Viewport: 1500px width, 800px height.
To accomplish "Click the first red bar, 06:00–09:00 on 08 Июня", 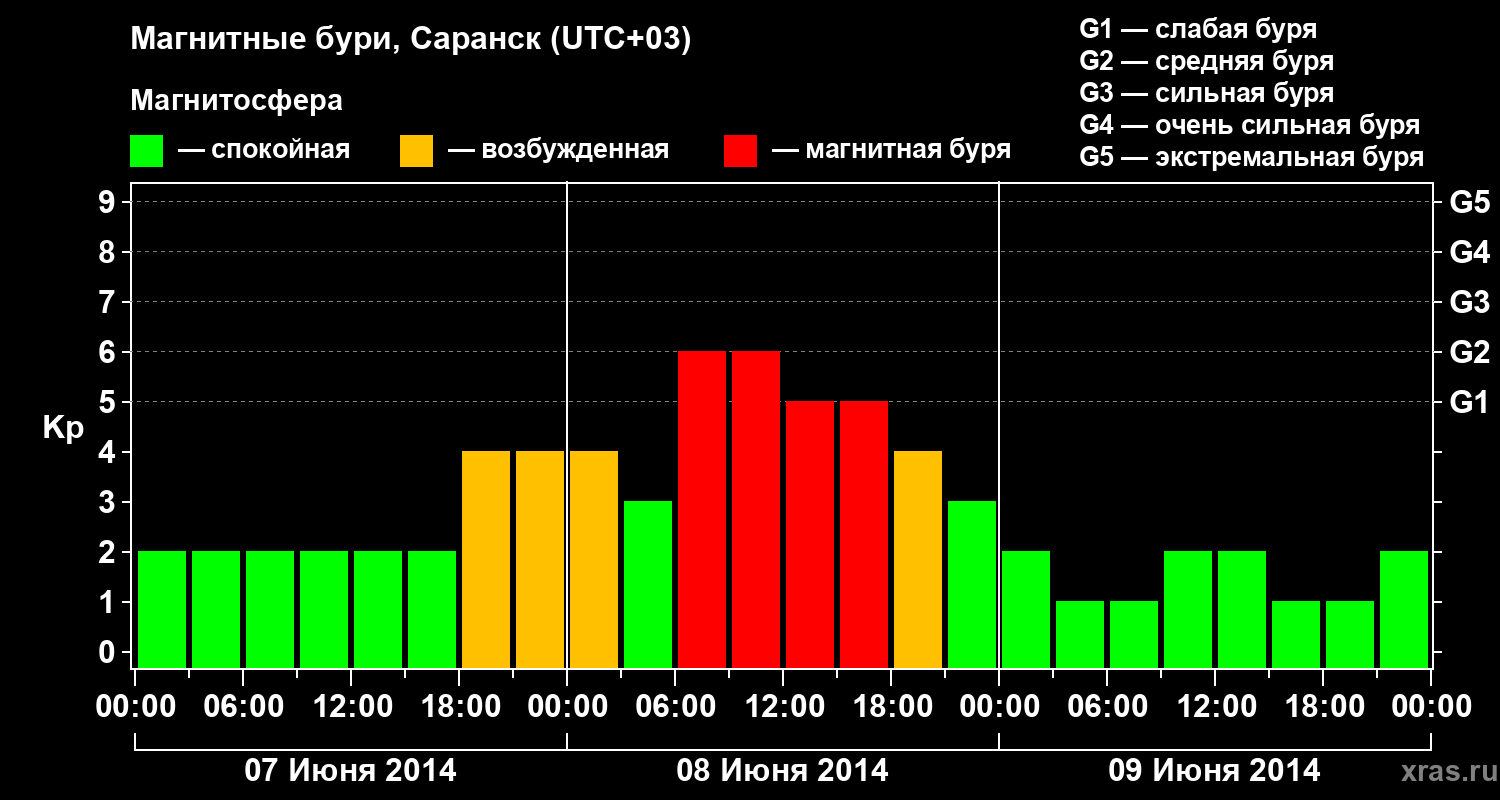I will tap(702, 510).
